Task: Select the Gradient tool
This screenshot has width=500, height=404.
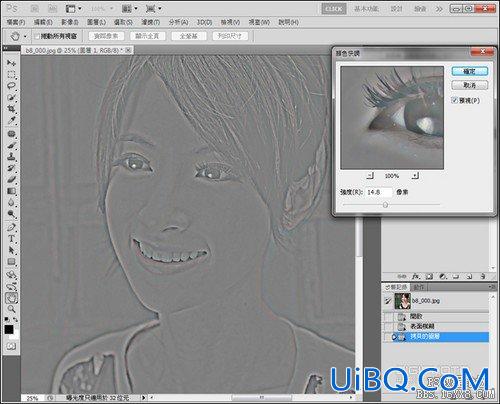Action: coord(11,191)
